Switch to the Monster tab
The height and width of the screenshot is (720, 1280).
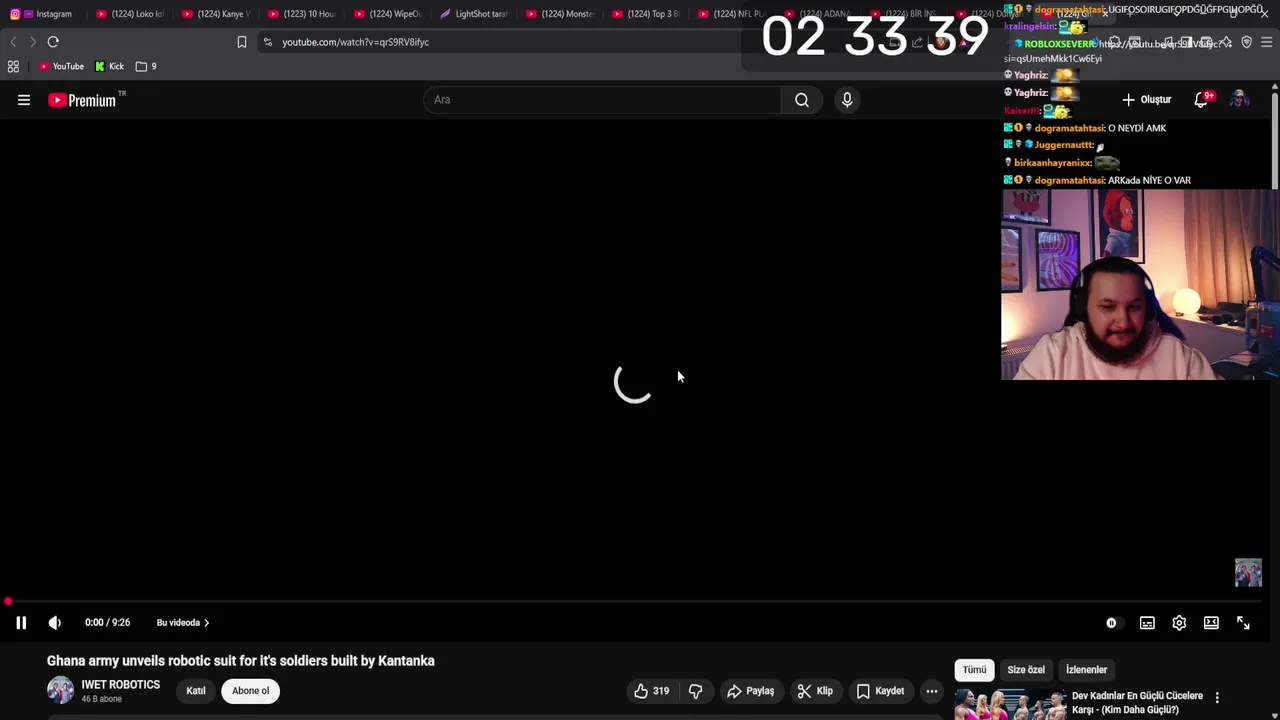[x=560, y=14]
